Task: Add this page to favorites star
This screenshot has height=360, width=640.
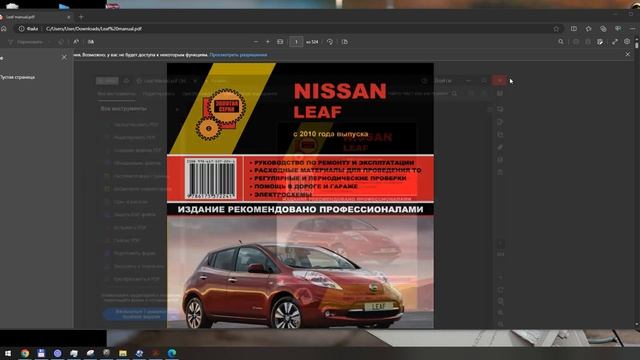Action: click(x=556, y=29)
